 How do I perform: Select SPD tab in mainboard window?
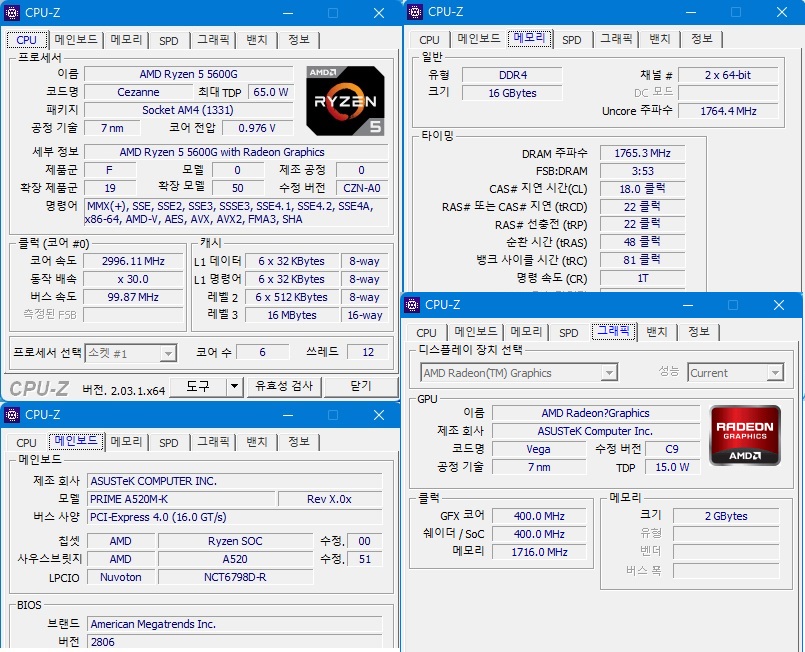click(x=168, y=442)
